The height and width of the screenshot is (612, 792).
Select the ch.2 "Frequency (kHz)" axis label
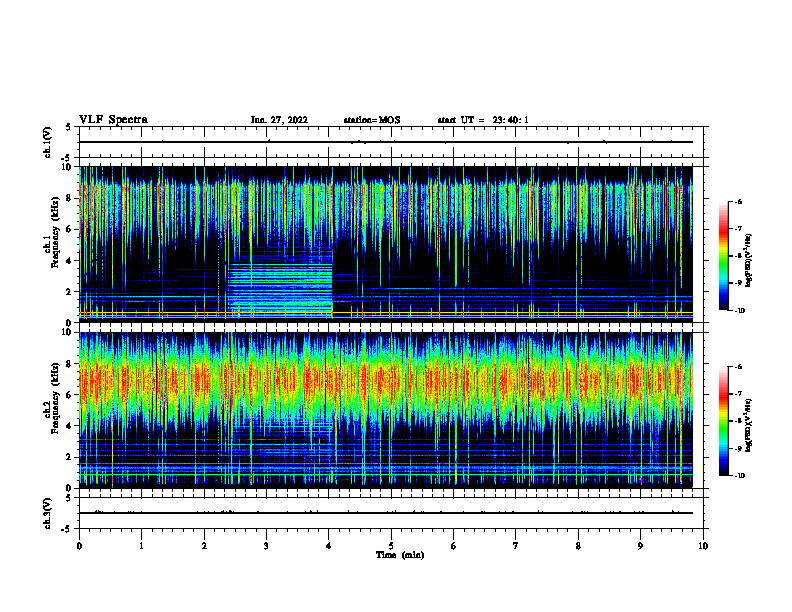click(x=56, y=398)
